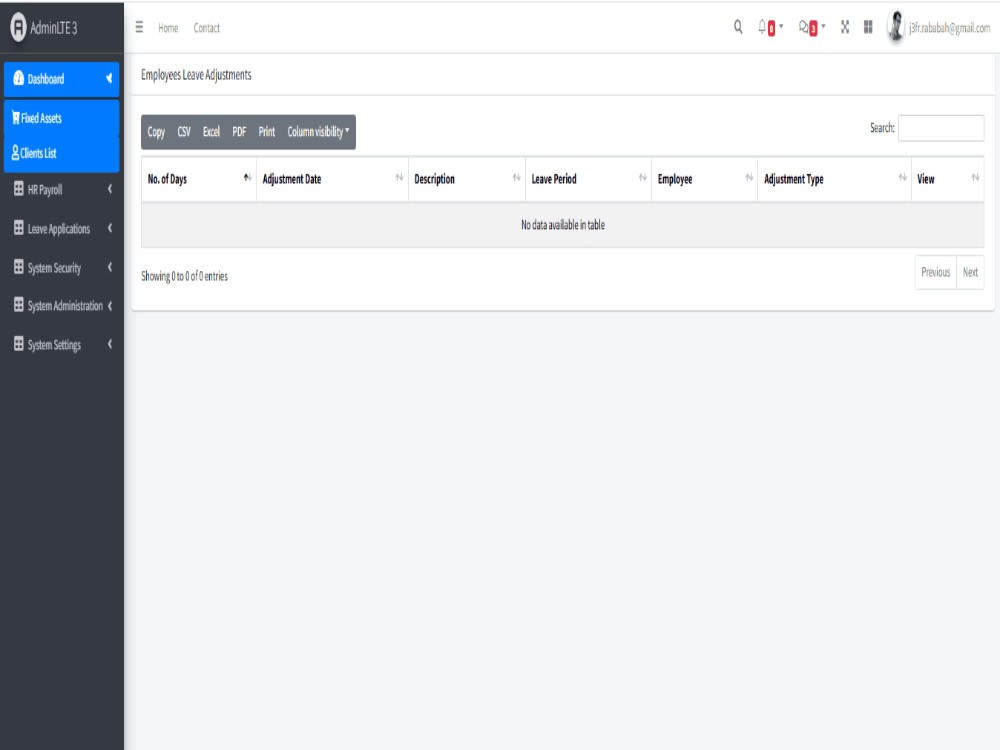The height and width of the screenshot is (750, 1000).
Task: Open the System Administration menu label
Action: (65, 306)
